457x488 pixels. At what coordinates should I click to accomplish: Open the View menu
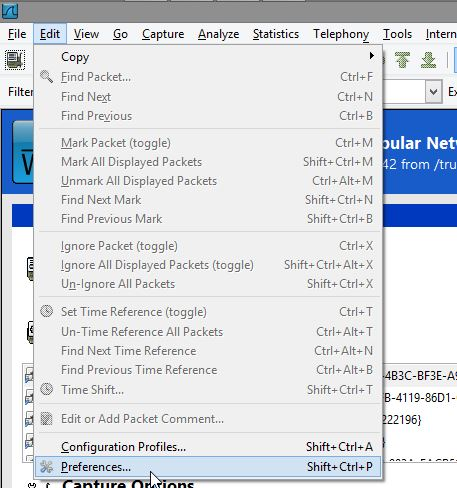(x=86, y=34)
